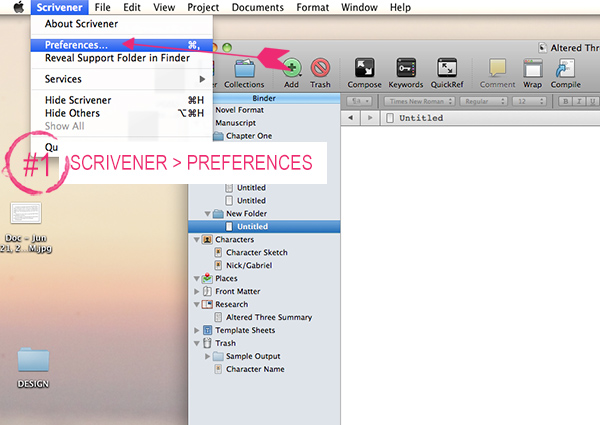Click the green zoom window button
Screen dimensions: 600x425
pyautogui.click(x=227, y=47)
